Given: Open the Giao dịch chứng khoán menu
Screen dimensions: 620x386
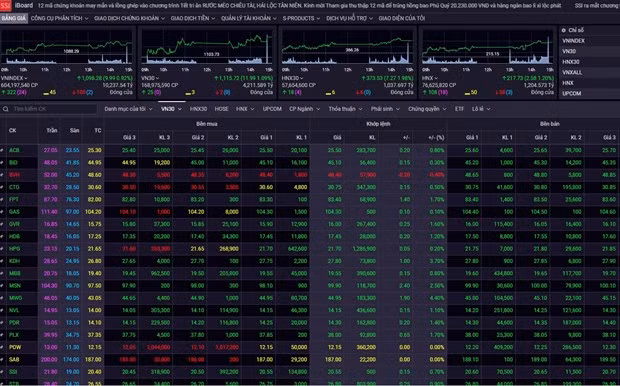Looking at the screenshot, I should coord(129,18).
